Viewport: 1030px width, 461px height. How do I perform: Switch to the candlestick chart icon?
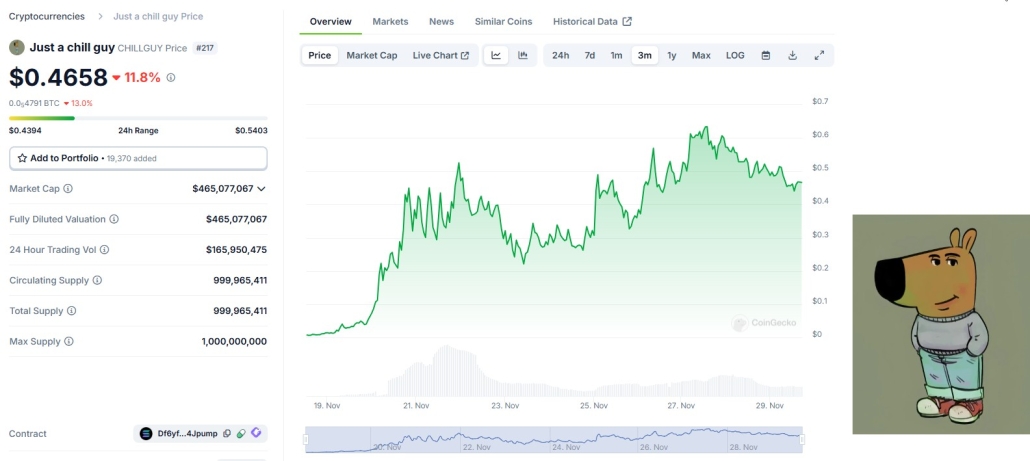(523, 55)
